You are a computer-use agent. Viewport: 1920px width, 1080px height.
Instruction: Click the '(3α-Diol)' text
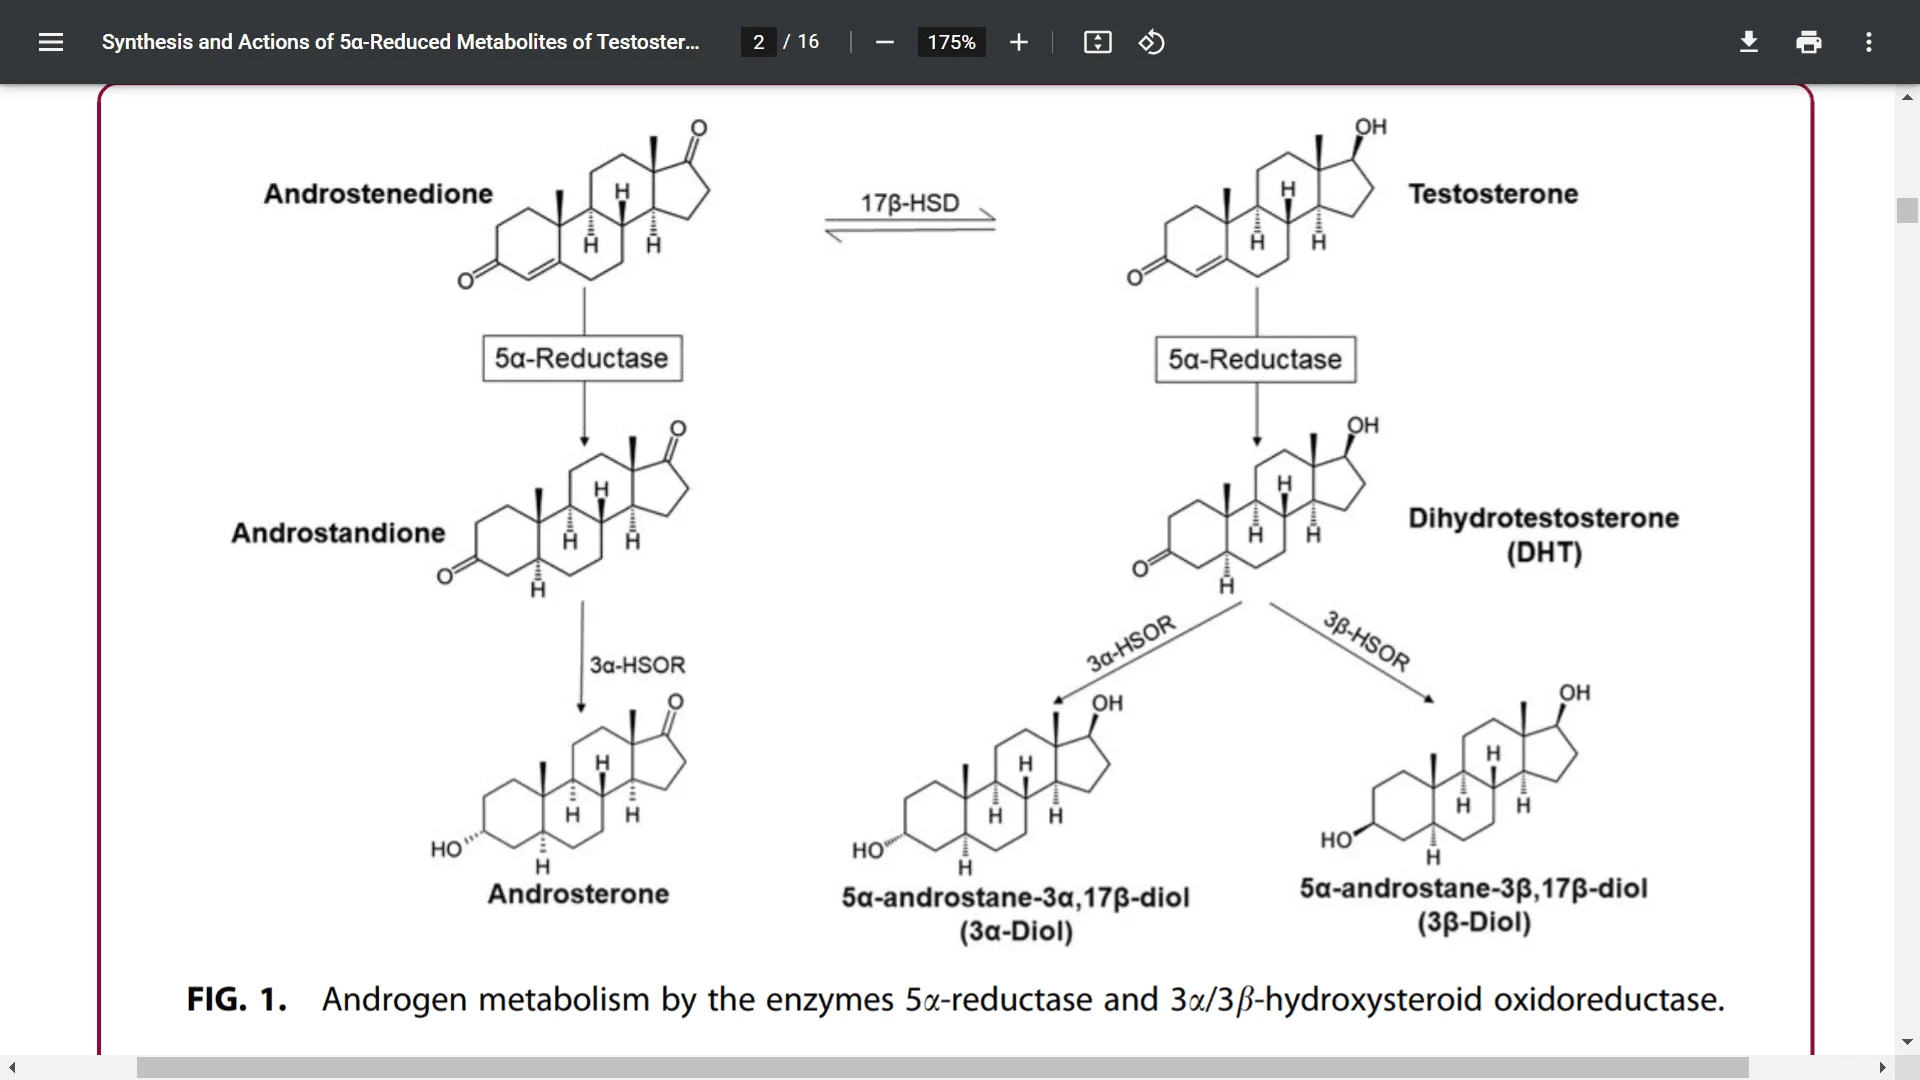[x=1016, y=932]
